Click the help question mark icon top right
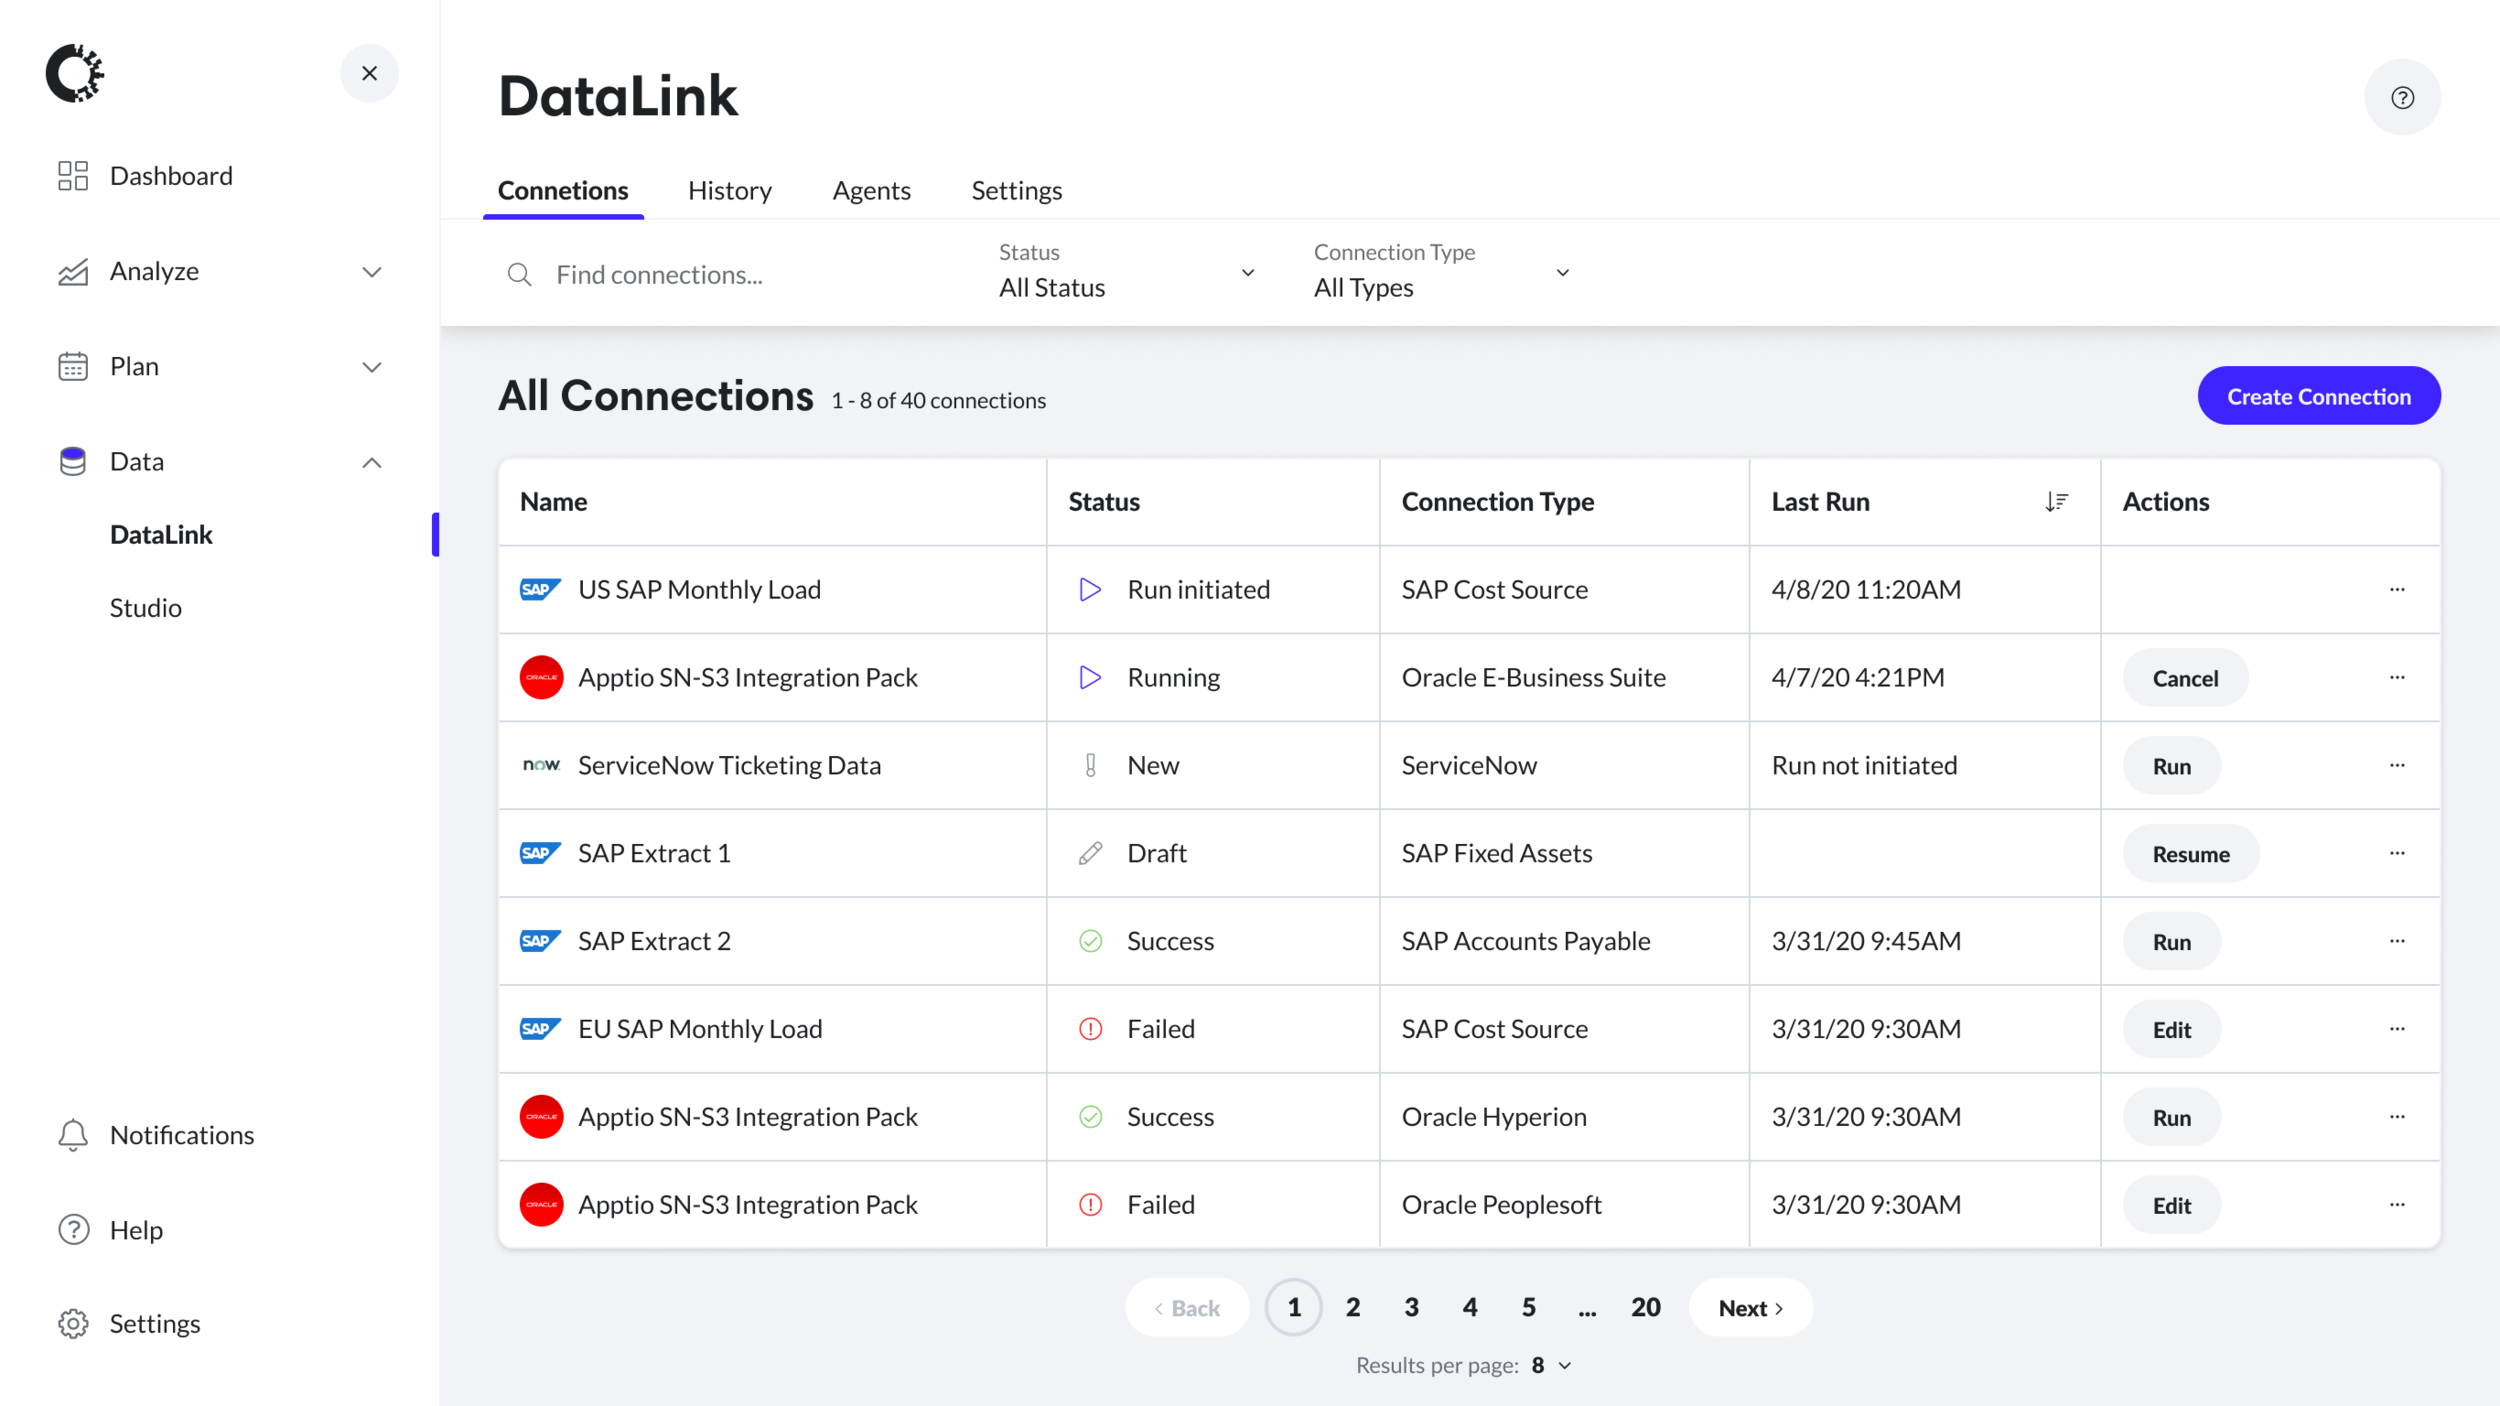2500x1406 pixels. tap(2402, 97)
